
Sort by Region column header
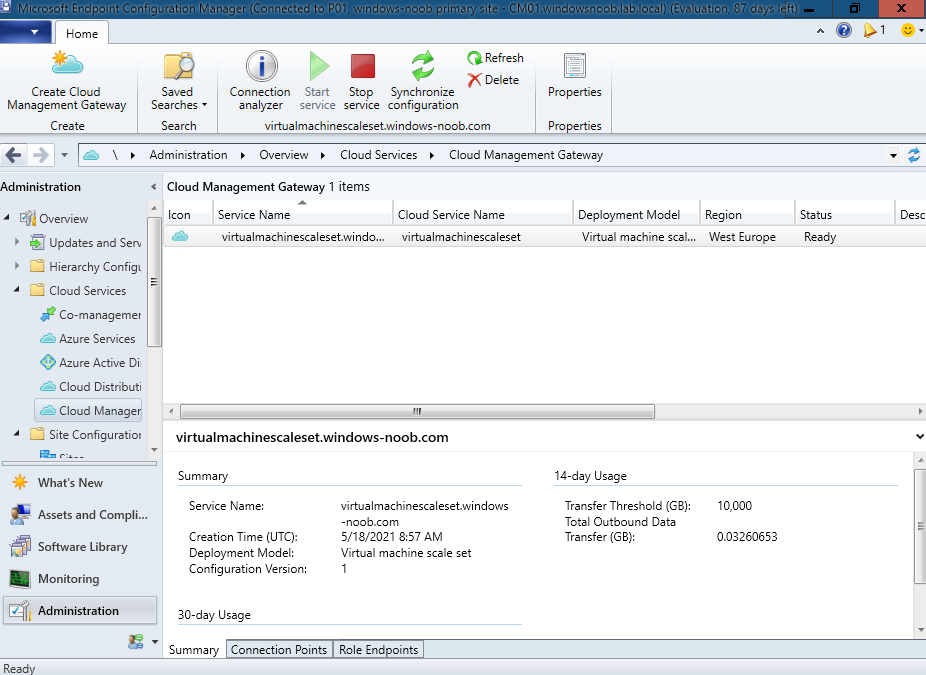(747, 215)
